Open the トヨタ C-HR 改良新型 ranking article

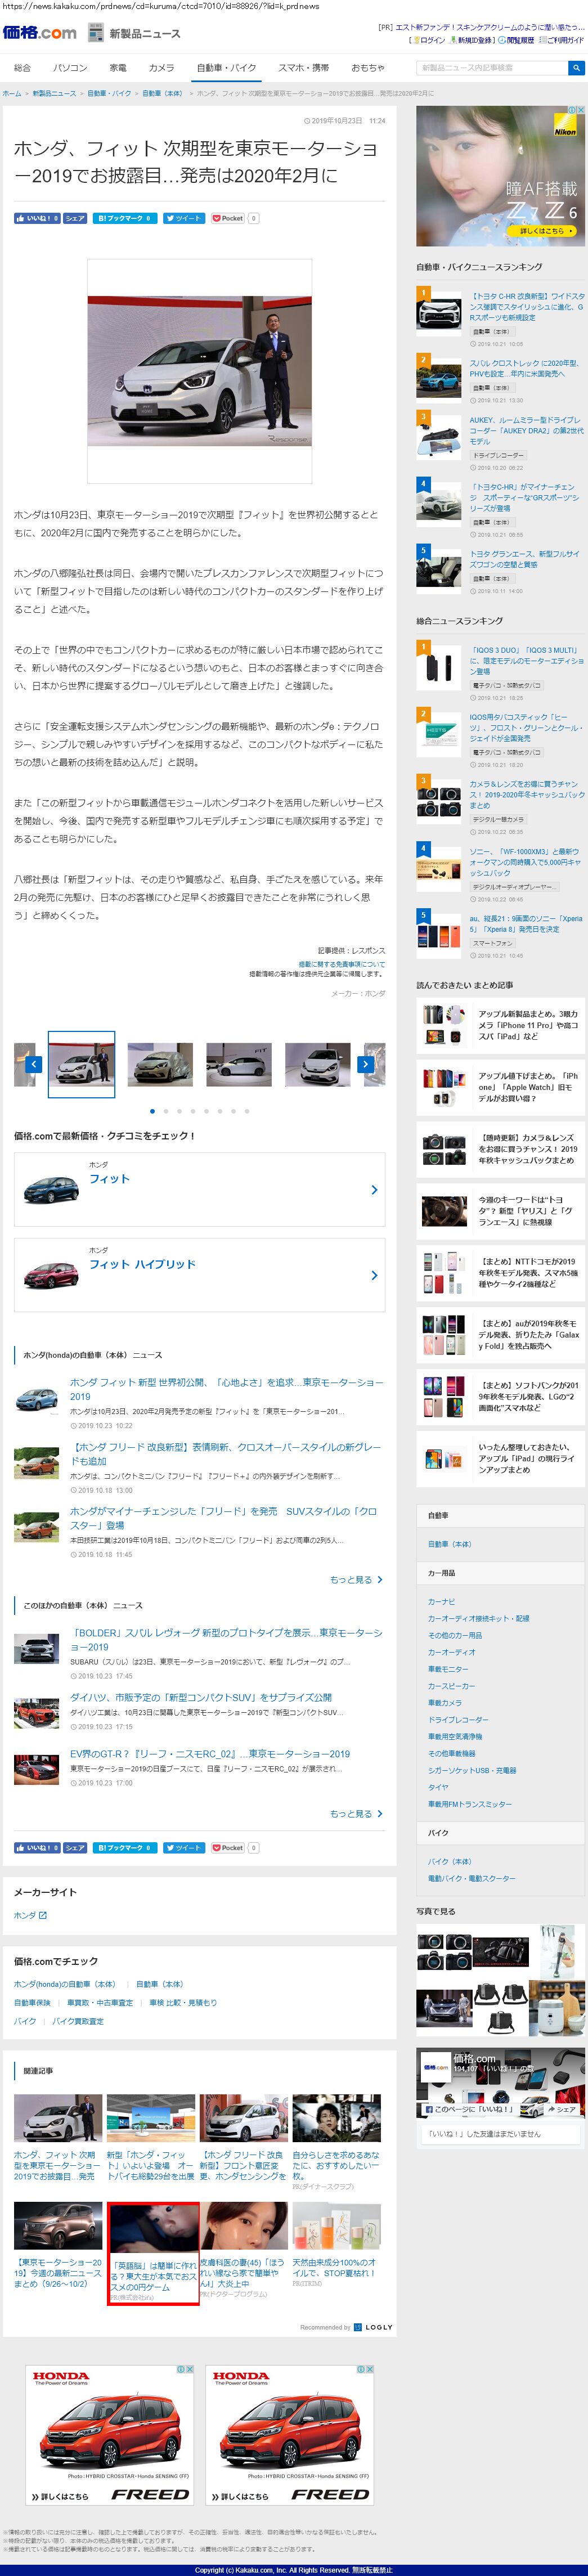[x=527, y=306]
